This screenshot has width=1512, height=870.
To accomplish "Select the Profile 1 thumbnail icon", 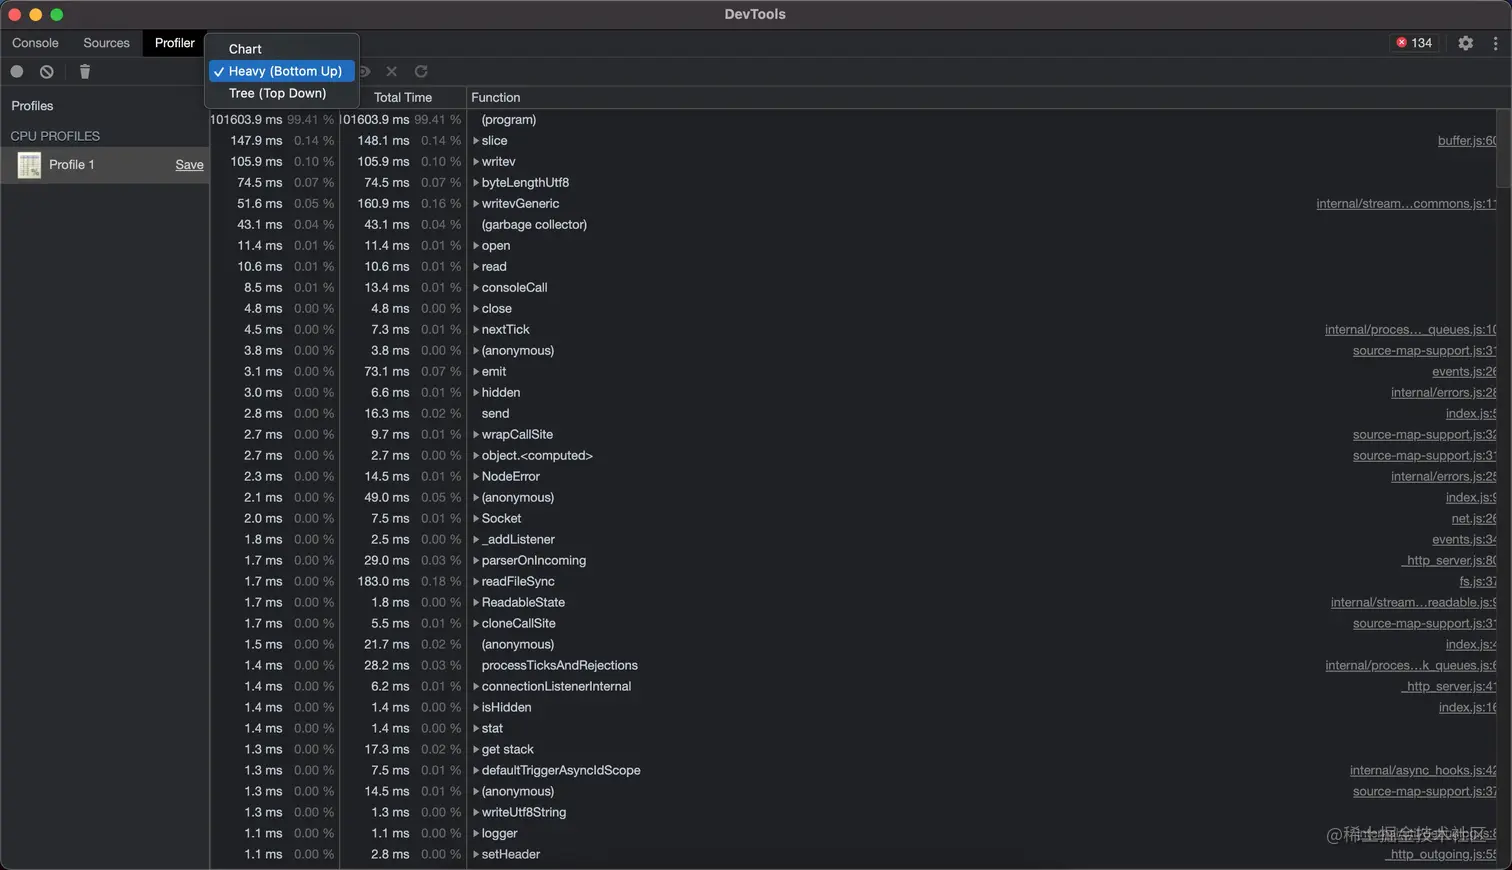I will (29, 165).
